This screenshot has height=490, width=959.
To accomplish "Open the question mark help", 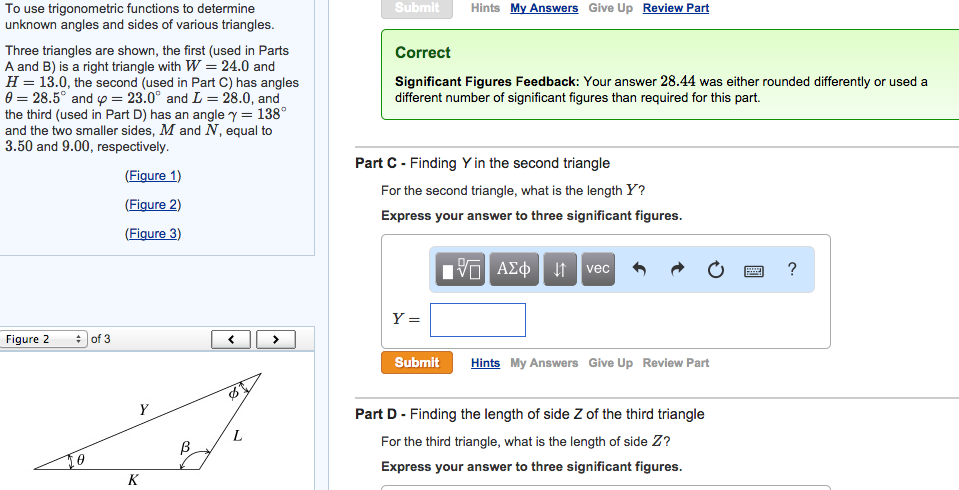I will (792, 269).
